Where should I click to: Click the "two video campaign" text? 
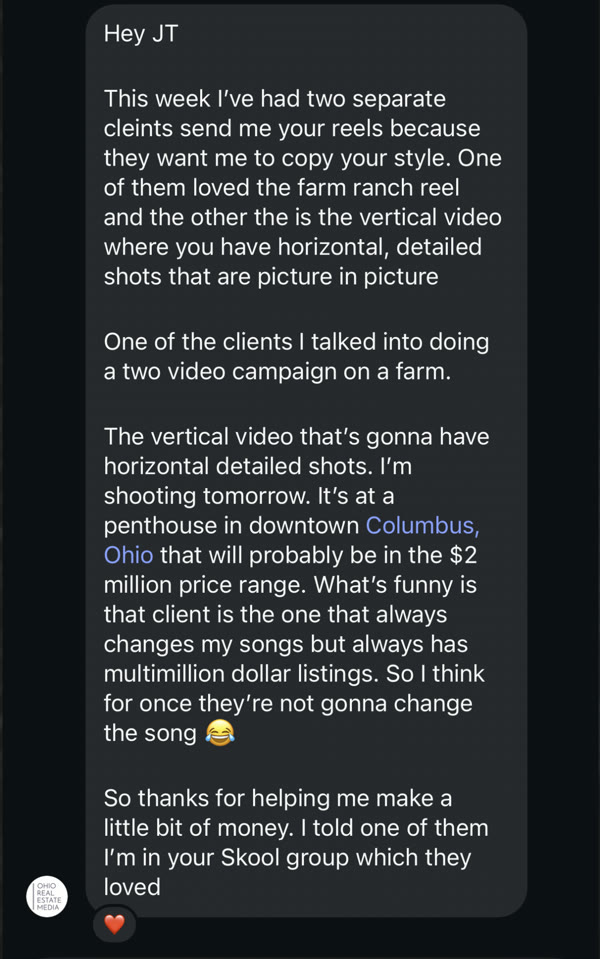[222, 371]
